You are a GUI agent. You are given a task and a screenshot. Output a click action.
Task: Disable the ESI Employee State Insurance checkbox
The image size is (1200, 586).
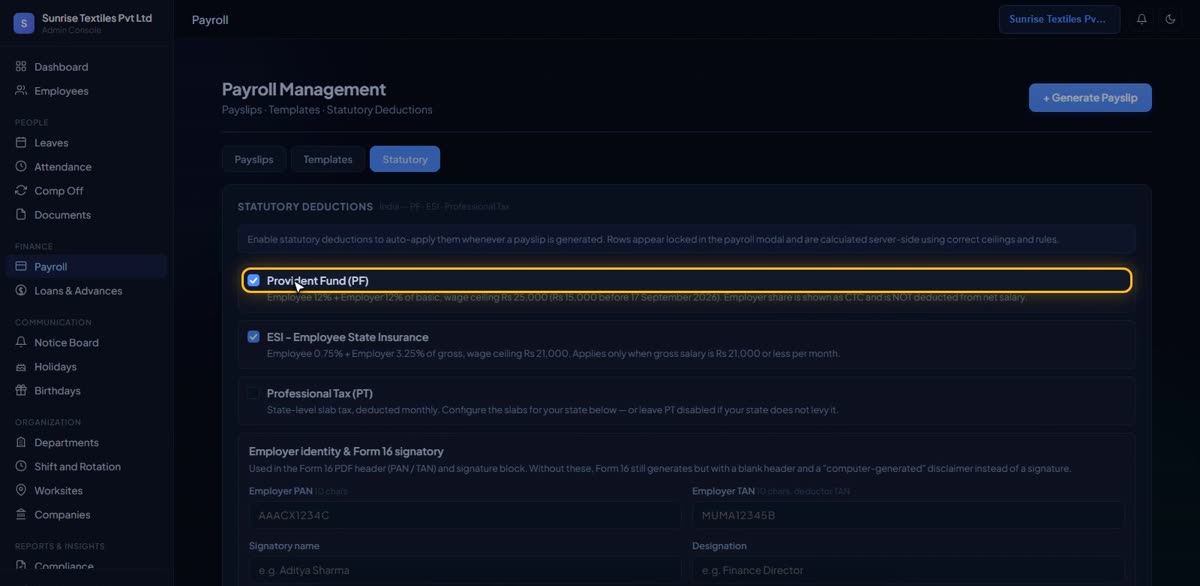(254, 337)
